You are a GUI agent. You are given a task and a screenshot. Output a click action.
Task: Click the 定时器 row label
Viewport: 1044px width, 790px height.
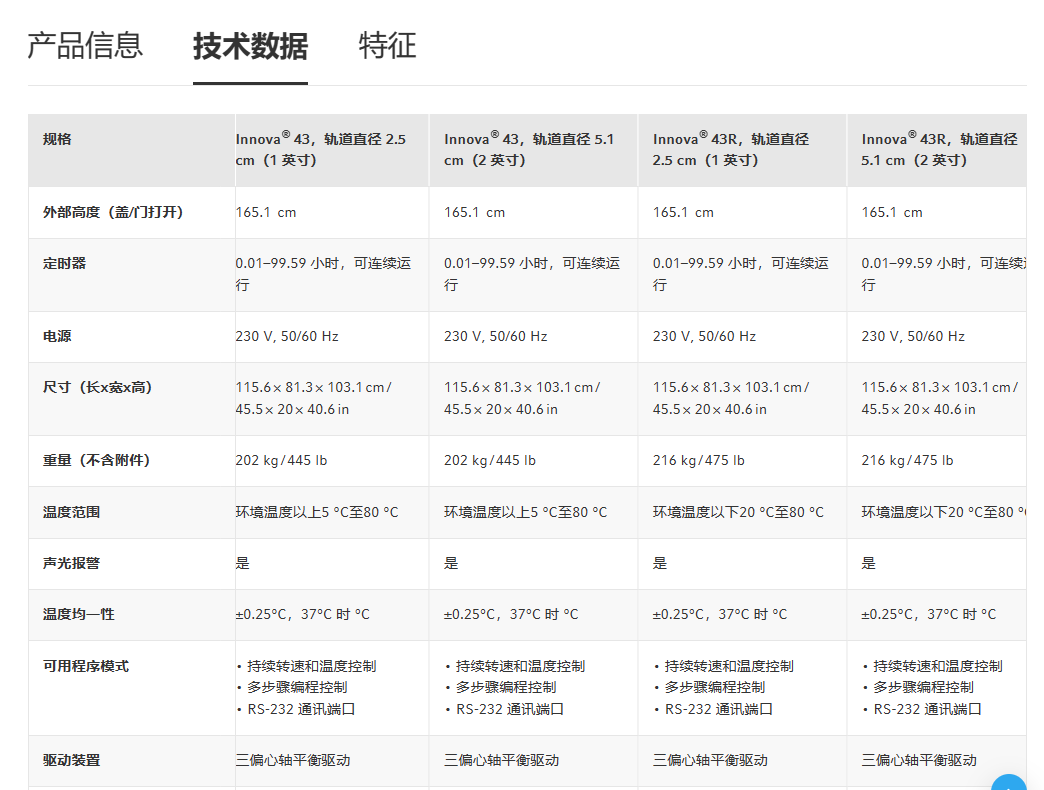pyautogui.click(x=65, y=264)
